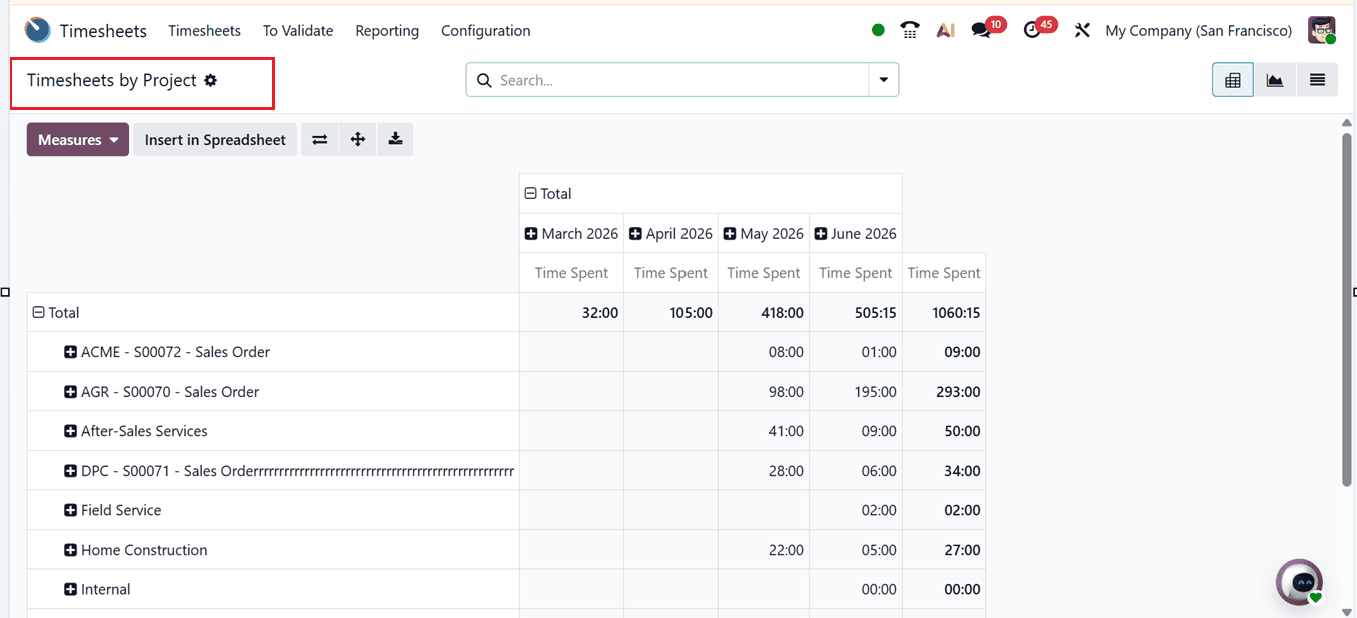The height and width of the screenshot is (618, 1357).
Task: Open the AI assistant icon in navbar
Action: (945, 30)
